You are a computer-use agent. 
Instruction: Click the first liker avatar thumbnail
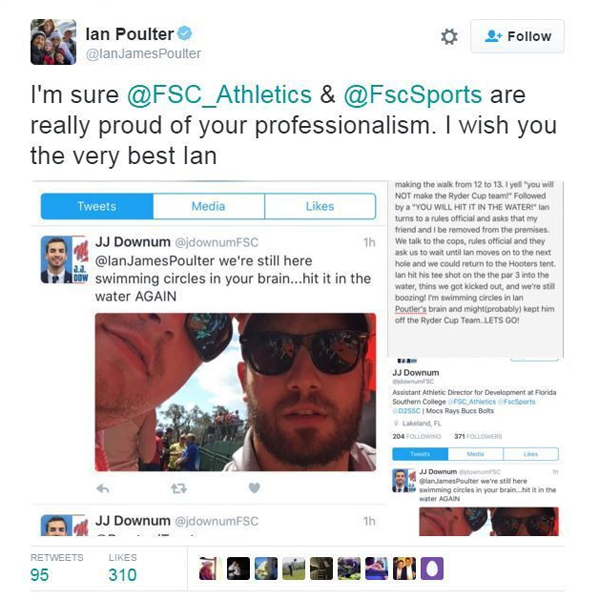[210, 569]
